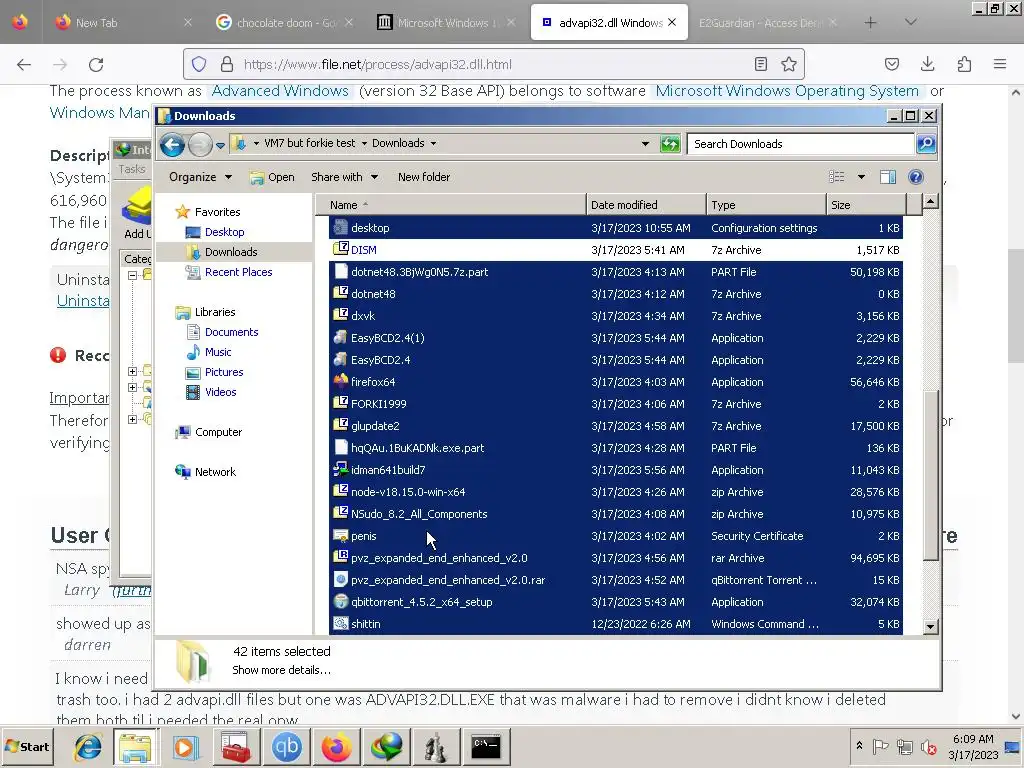The image size is (1024, 768).
Task: Collapse the minus node in the background Categories tree
Action: coord(133,276)
